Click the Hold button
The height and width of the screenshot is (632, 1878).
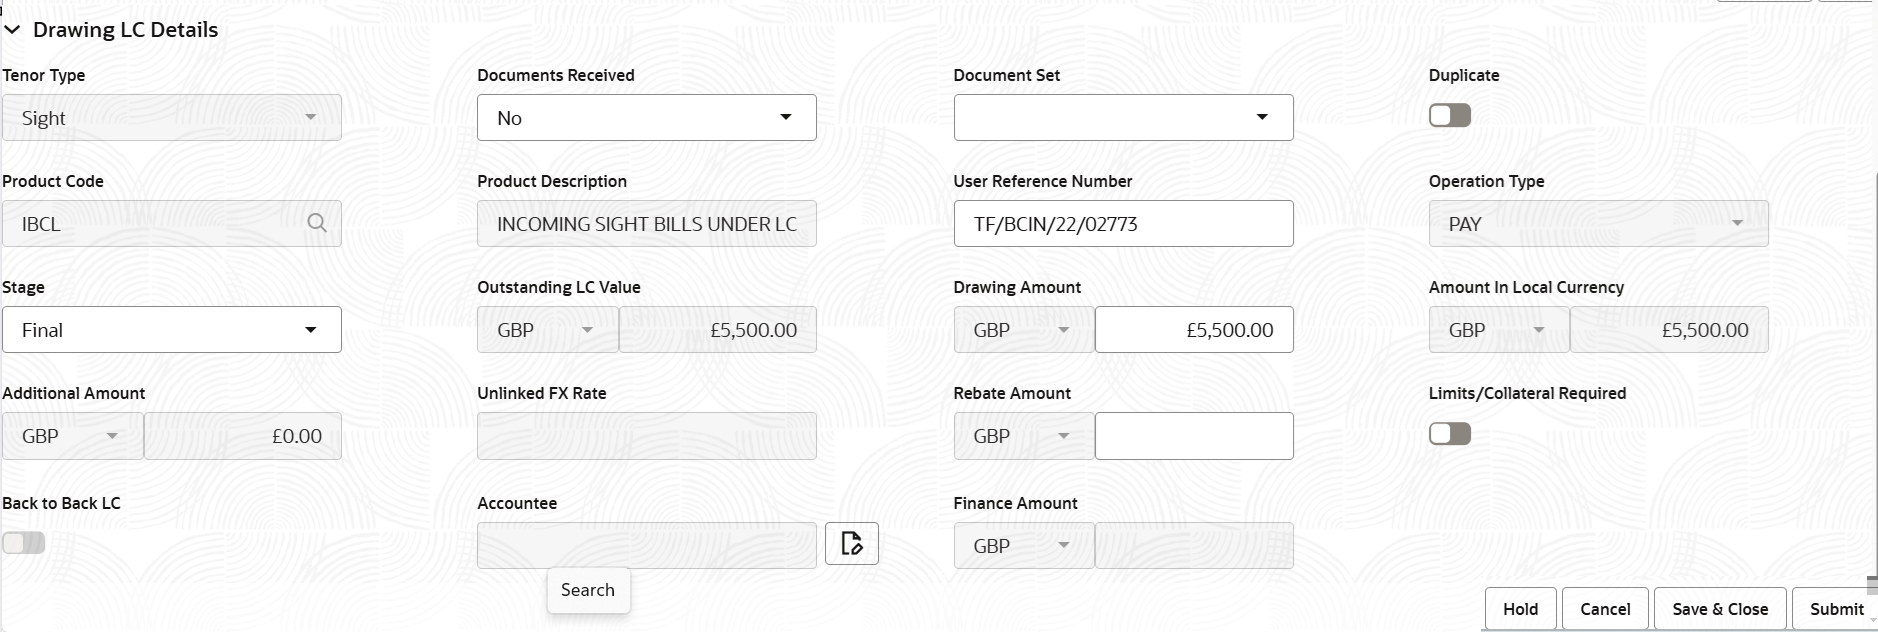coord(1520,609)
